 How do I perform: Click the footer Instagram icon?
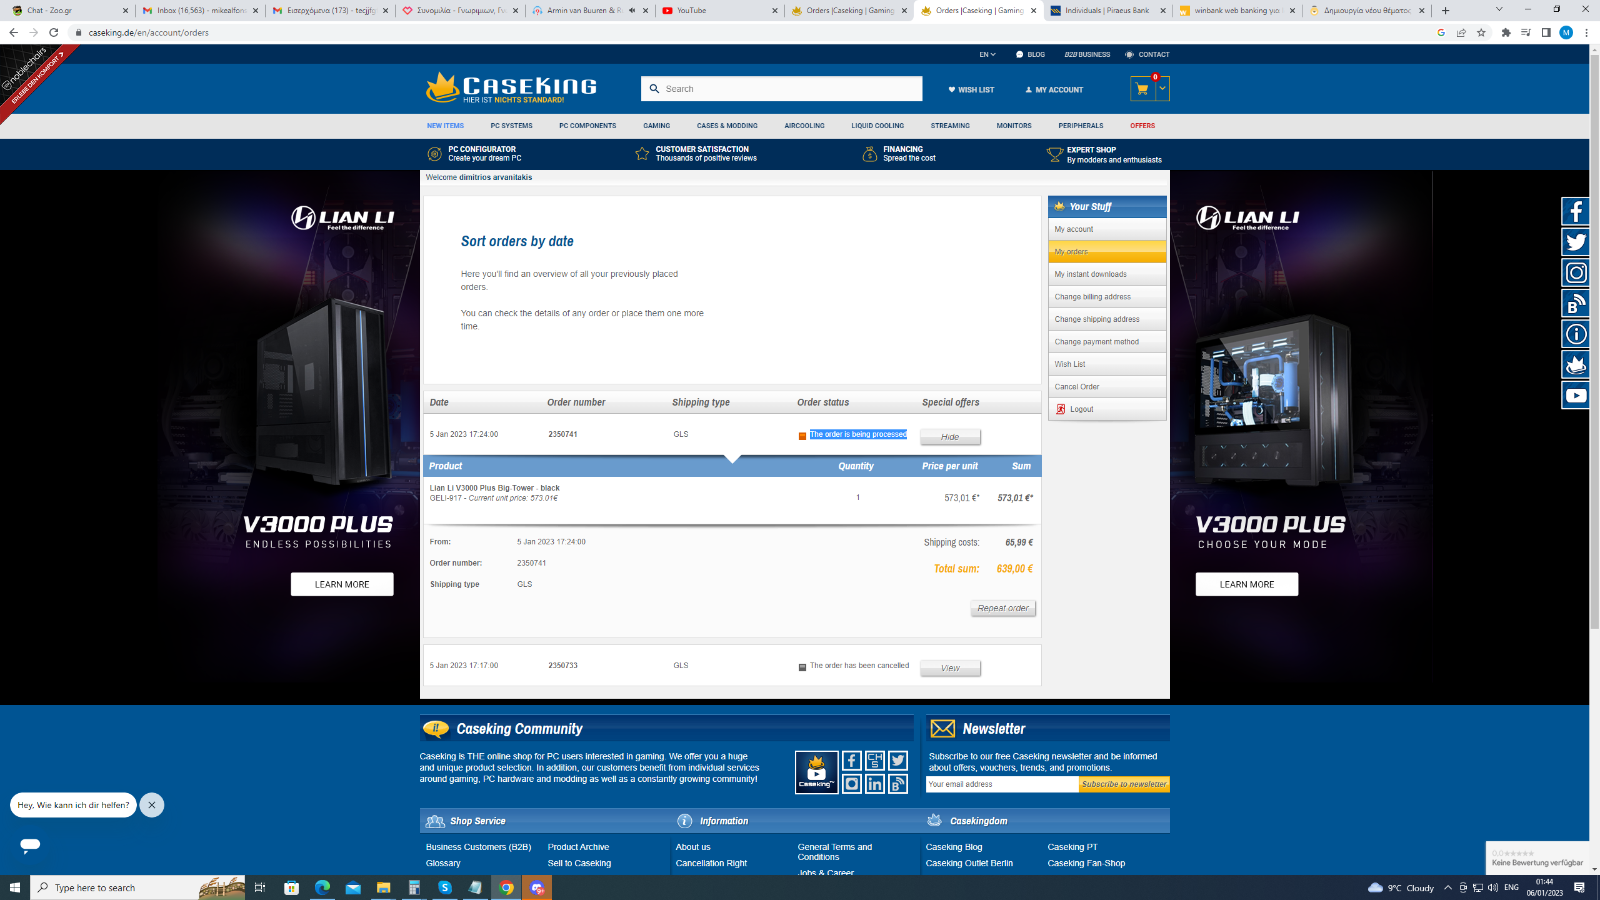(852, 784)
